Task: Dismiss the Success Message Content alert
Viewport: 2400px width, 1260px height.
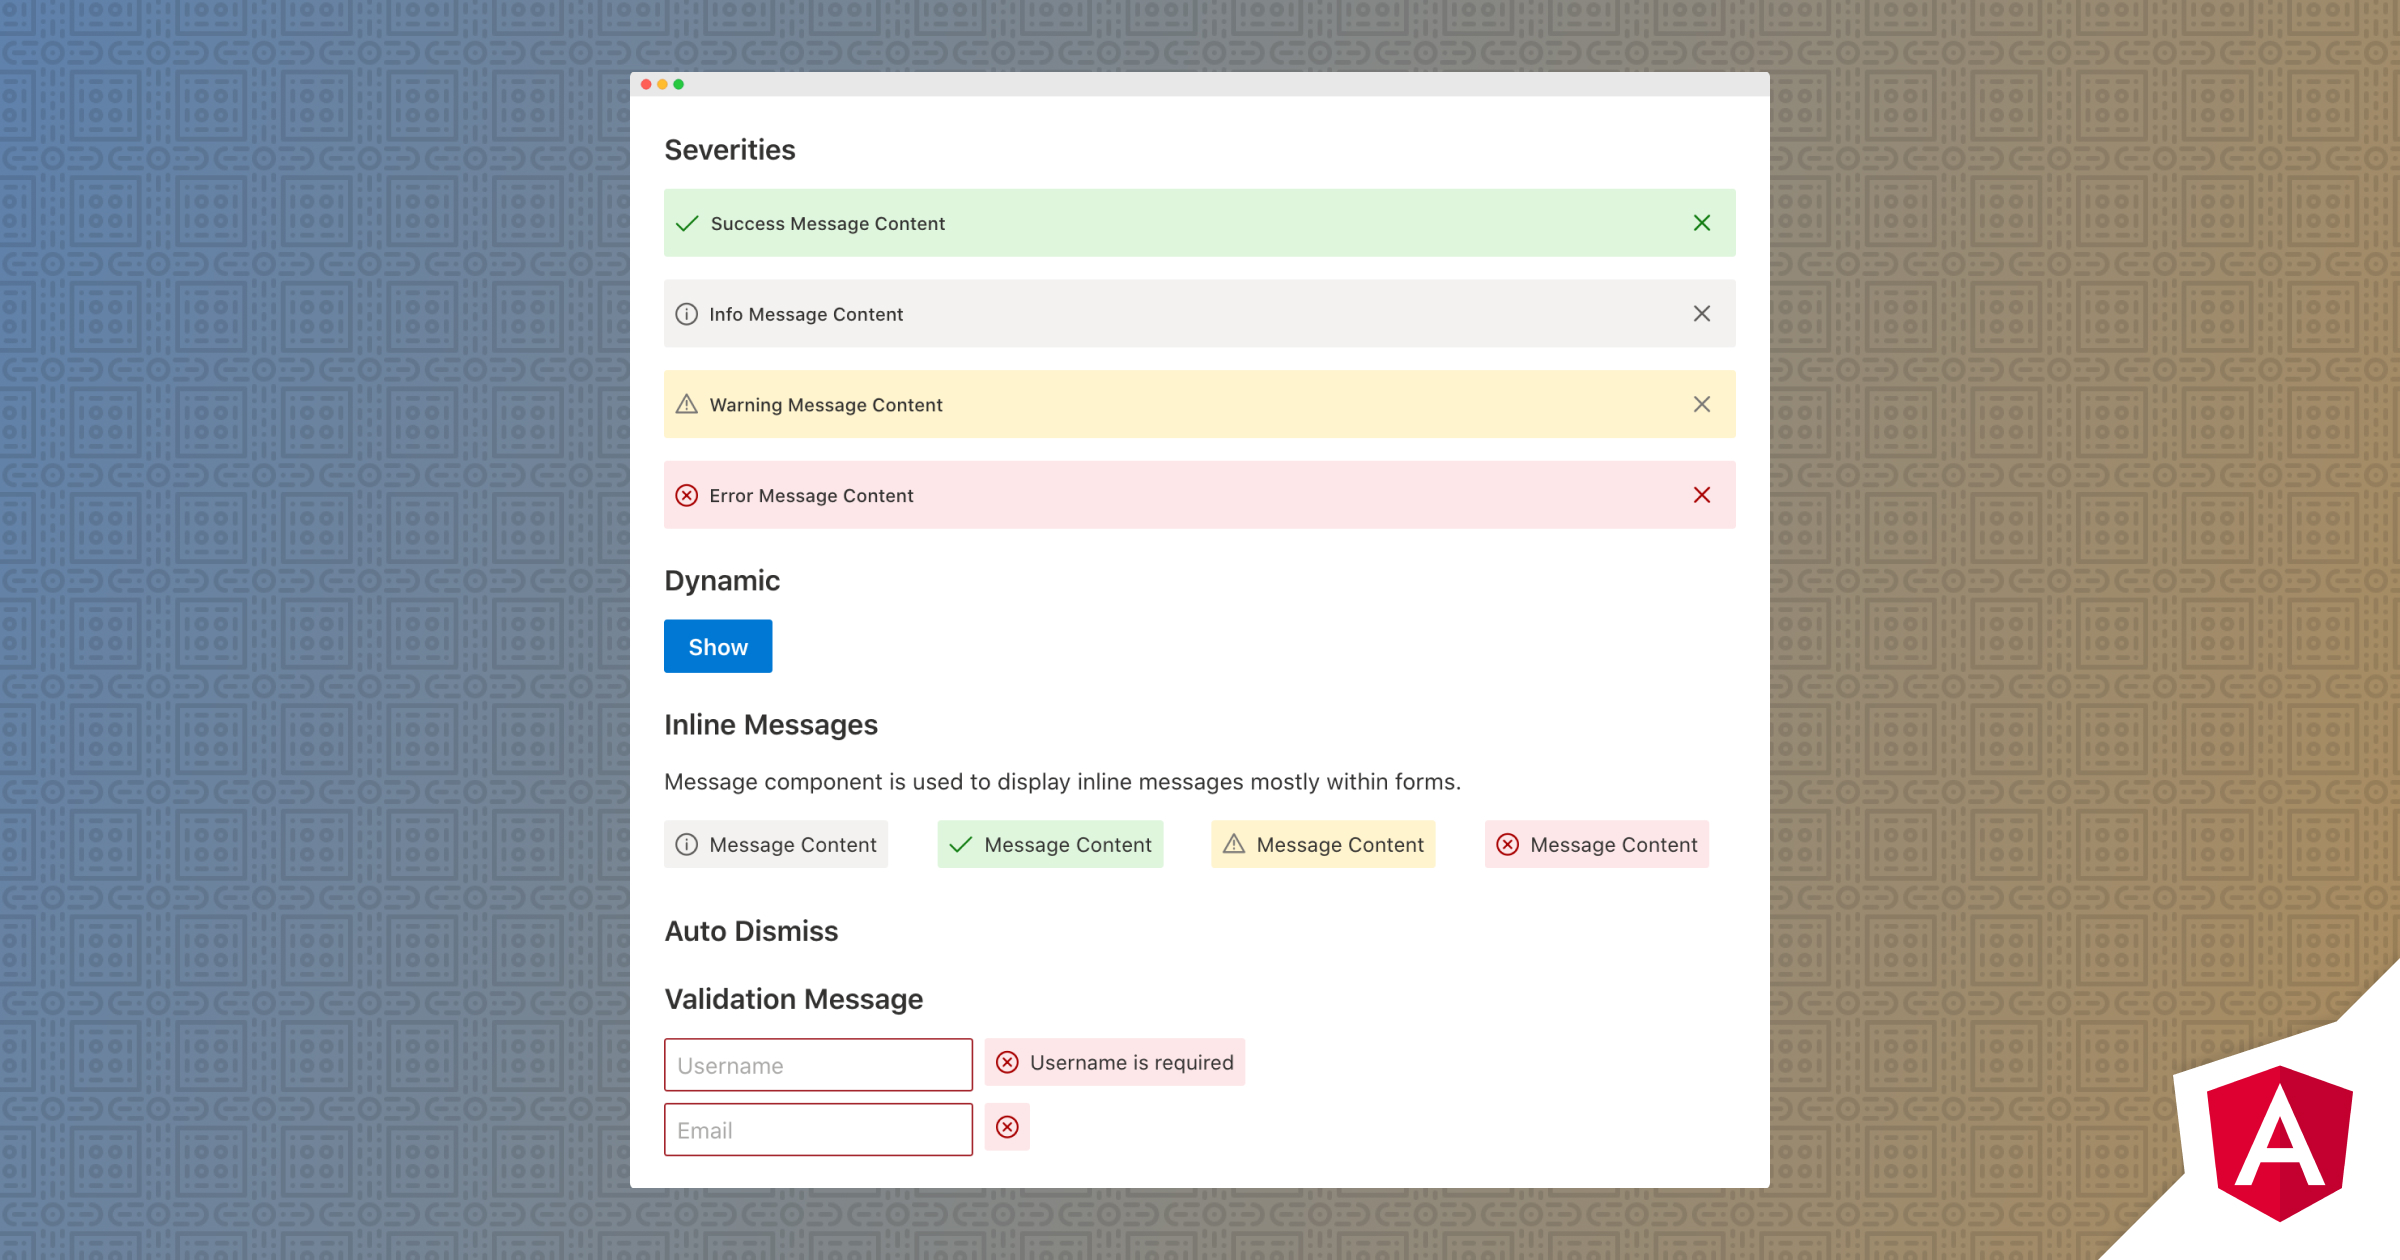Action: tap(1702, 223)
